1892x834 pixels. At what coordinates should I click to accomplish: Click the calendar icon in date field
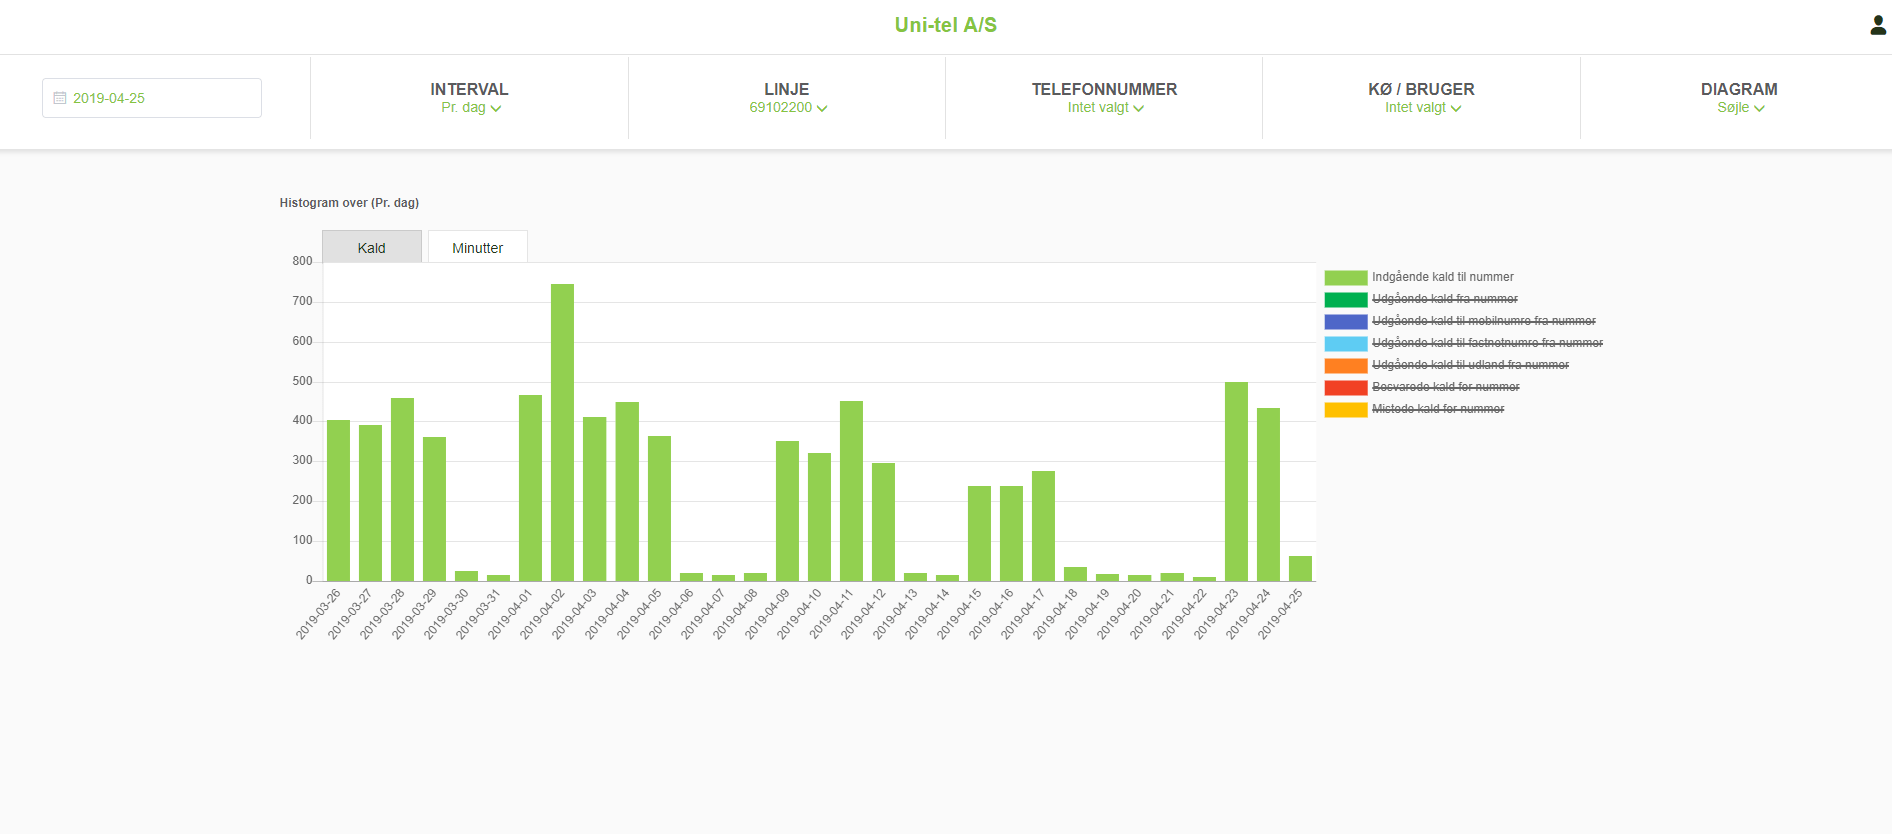click(x=60, y=98)
